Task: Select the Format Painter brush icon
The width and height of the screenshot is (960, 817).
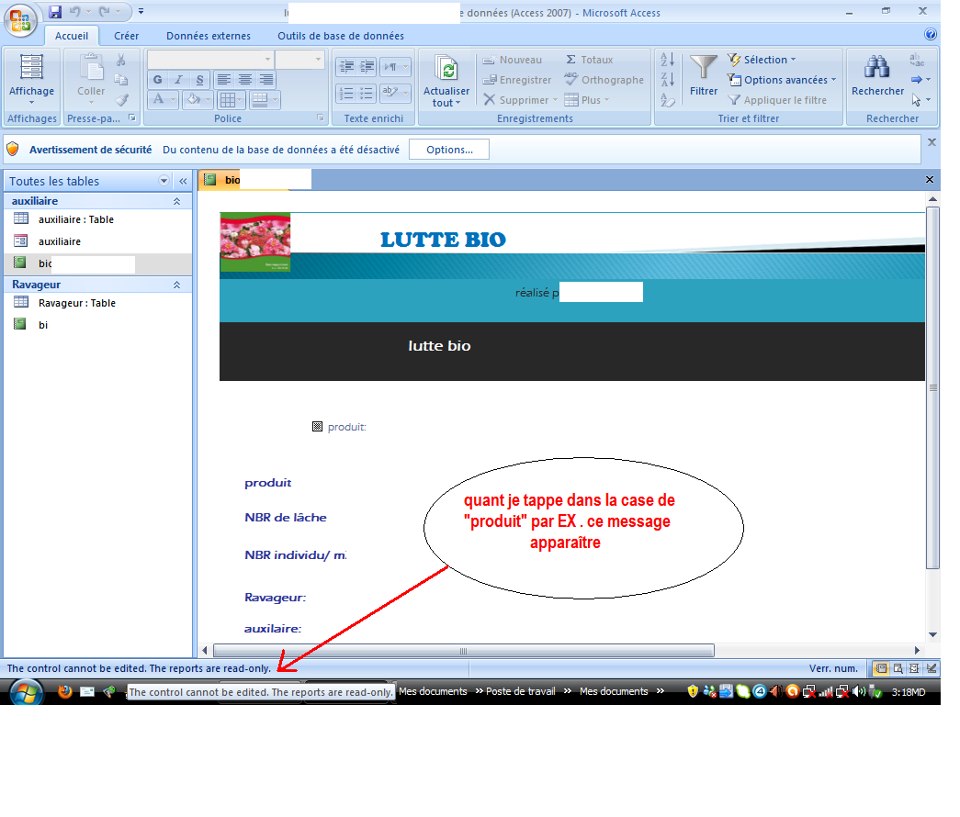Action: click(121, 100)
